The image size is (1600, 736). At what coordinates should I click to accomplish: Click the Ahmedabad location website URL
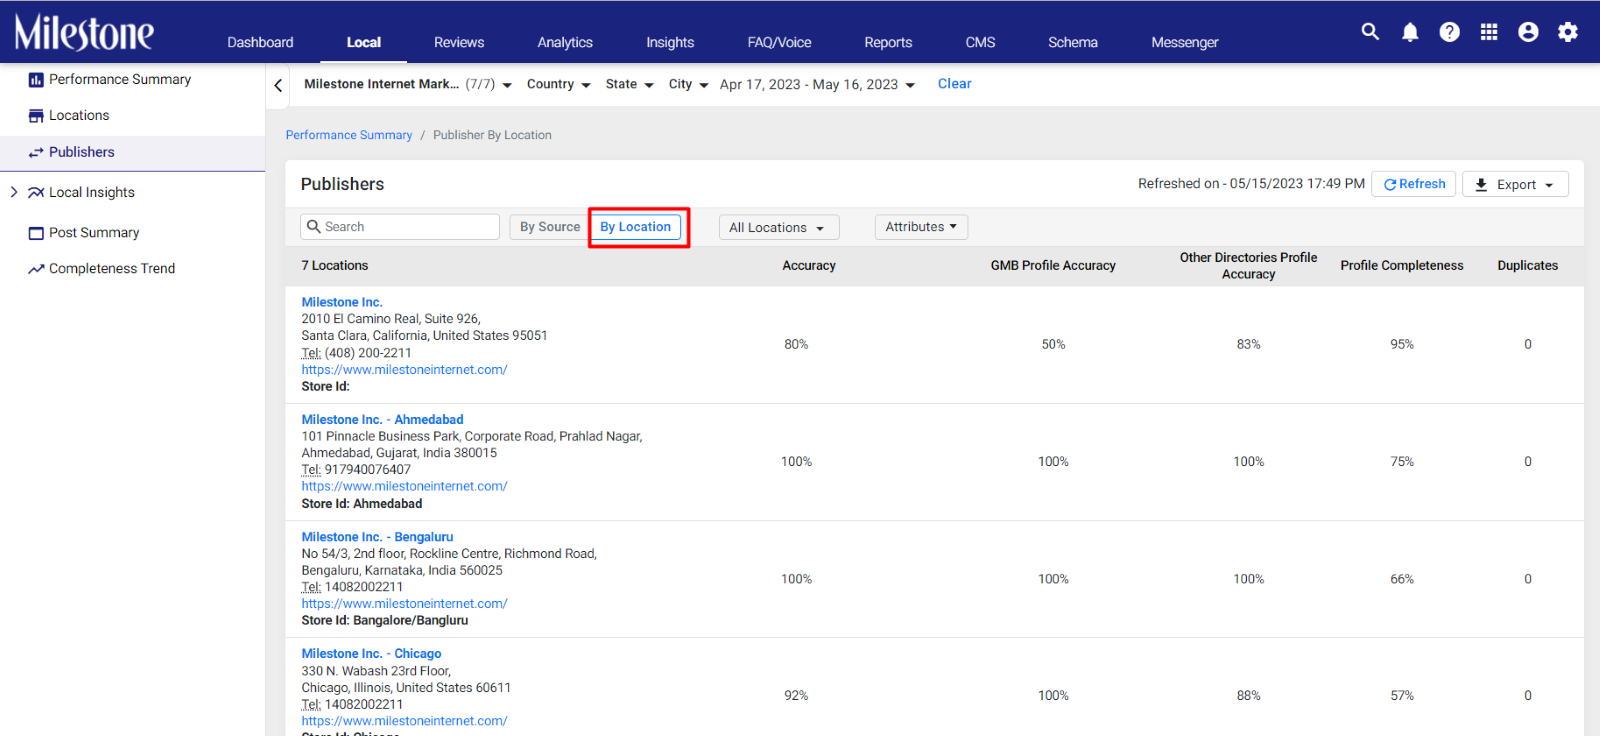click(404, 487)
